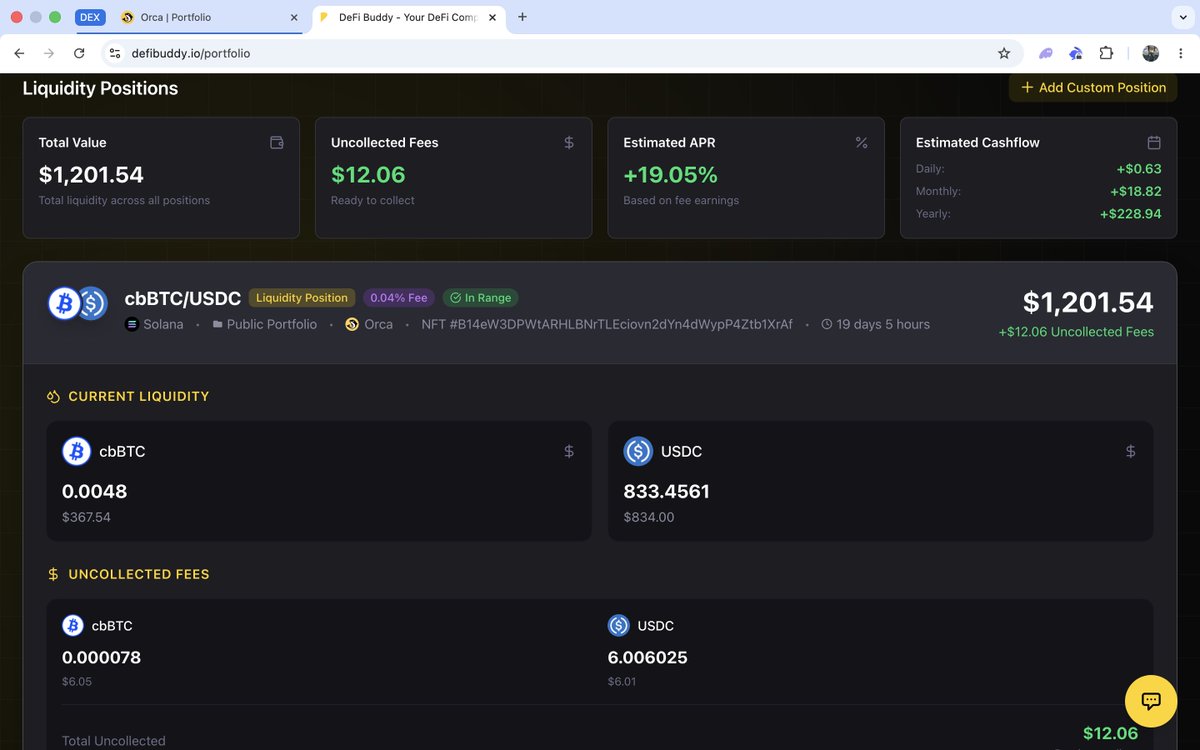Viewport: 1200px width, 750px height.
Task: Click calendar icon in Estimated Cashflow card
Action: pyautogui.click(x=1154, y=143)
